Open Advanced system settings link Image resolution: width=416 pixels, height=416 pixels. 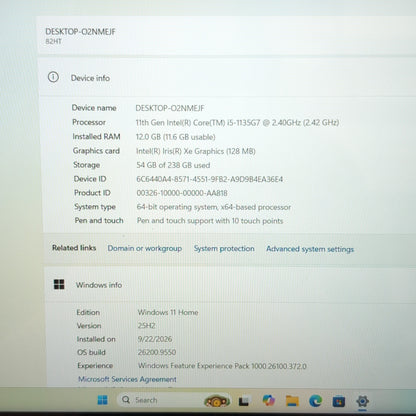pyautogui.click(x=310, y=249)
